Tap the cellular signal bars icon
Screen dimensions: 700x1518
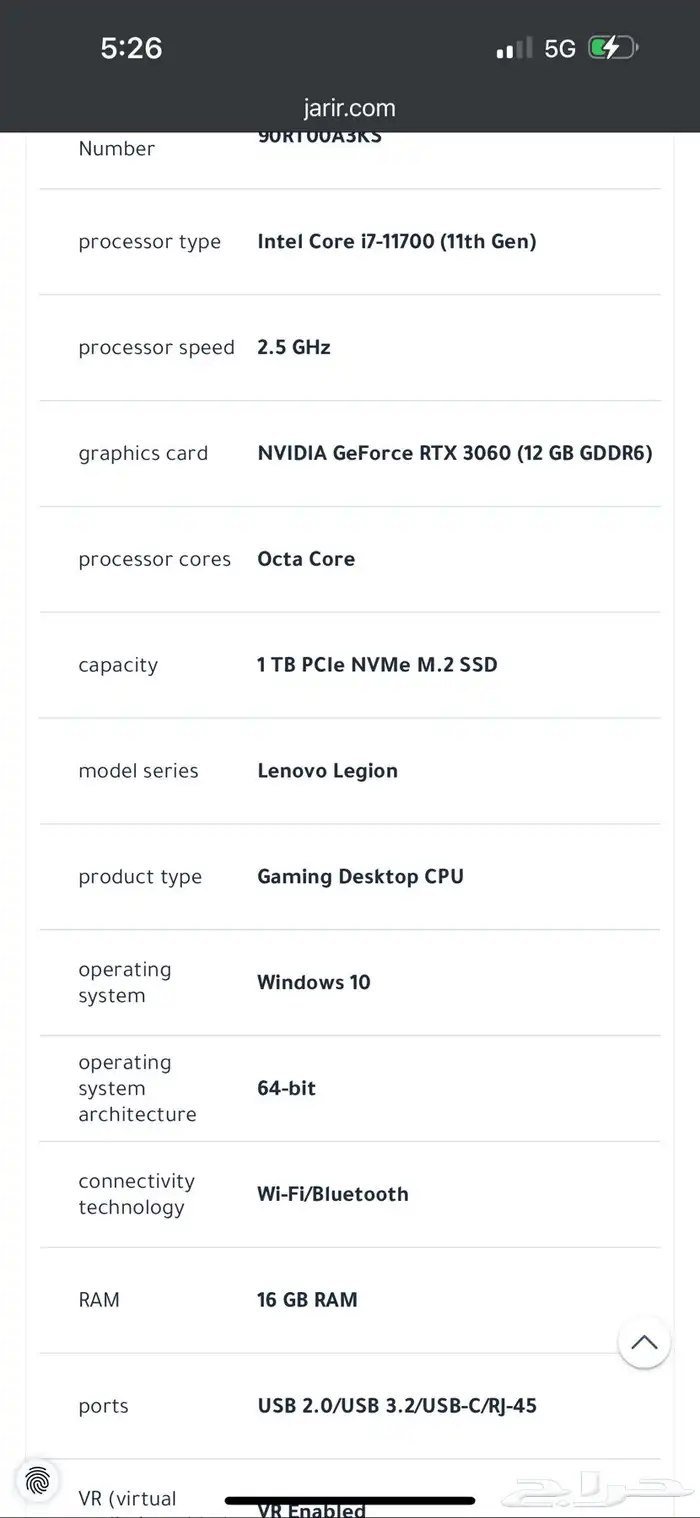pyautogui.click(x=515, y=49)
